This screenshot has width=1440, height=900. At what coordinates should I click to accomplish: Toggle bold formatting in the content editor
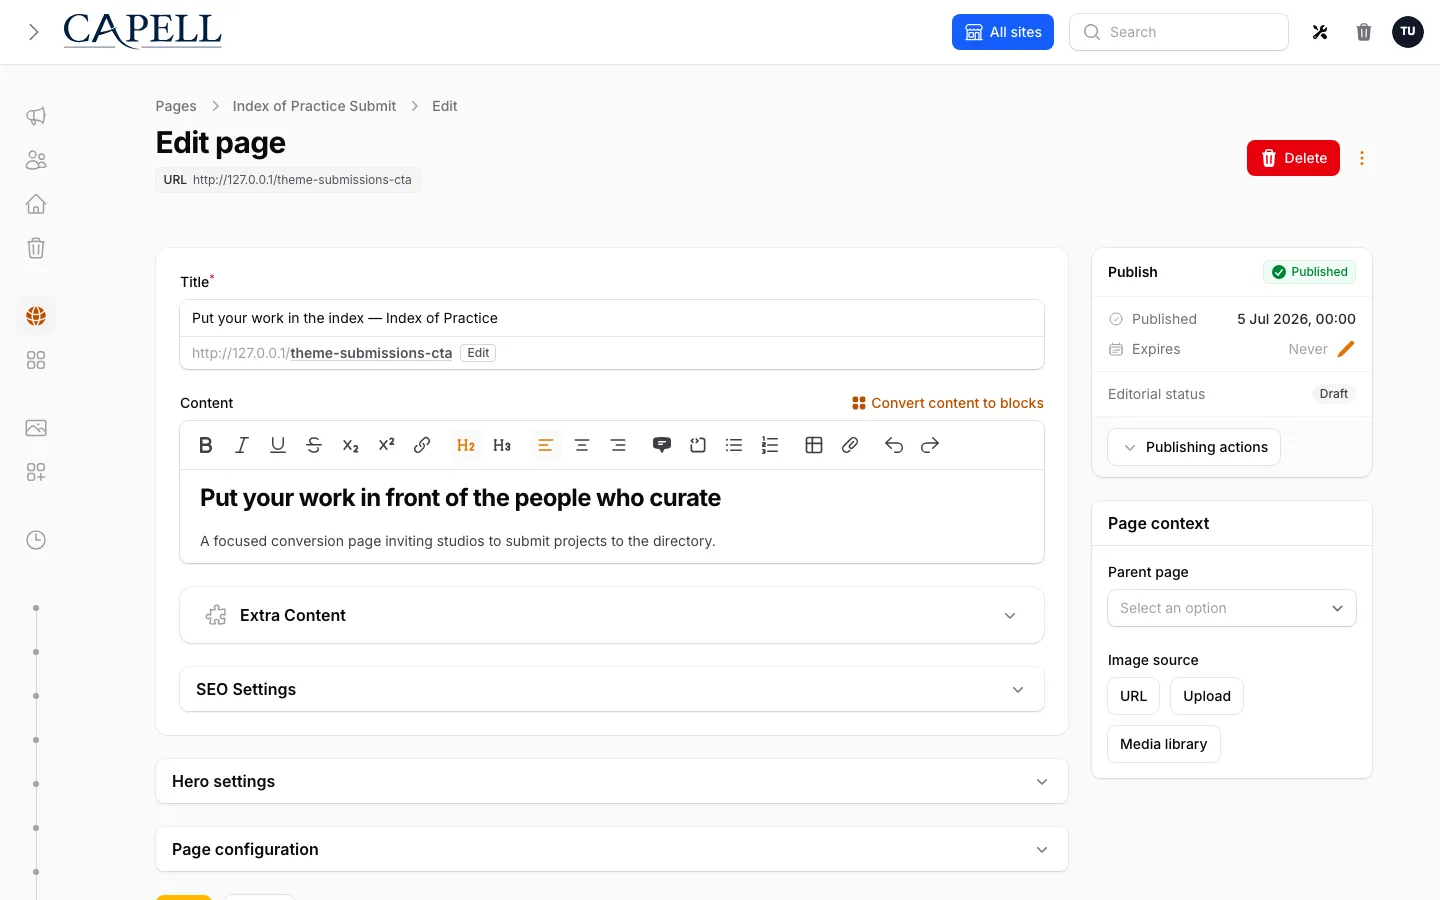coord(206,446)
